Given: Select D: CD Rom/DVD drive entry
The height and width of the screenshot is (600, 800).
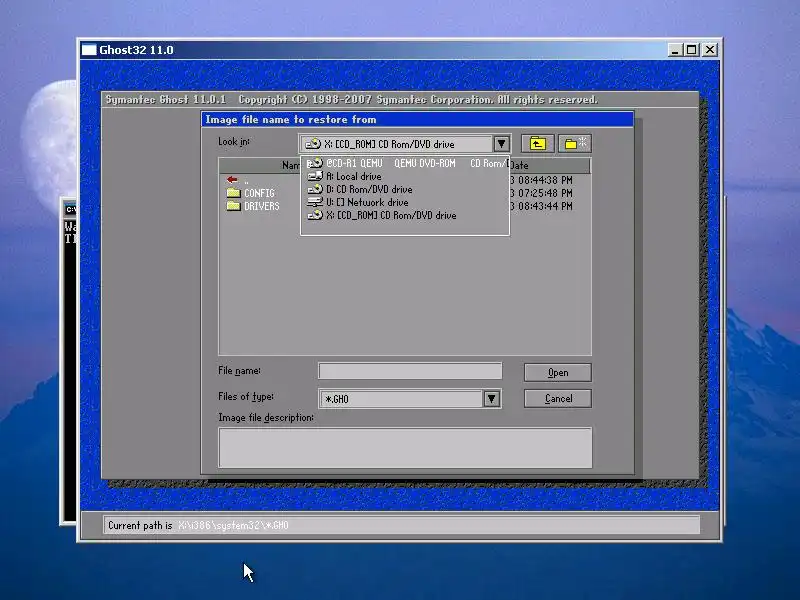Looking at the screenshot, I should point(405,189).
